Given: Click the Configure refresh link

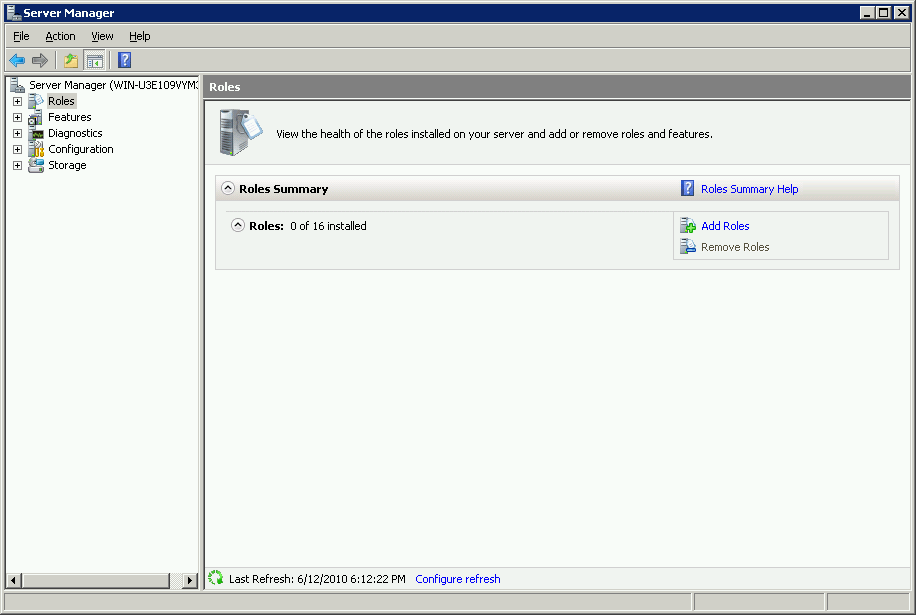Looking at the screenshot, I should click(x=457, y=578).
